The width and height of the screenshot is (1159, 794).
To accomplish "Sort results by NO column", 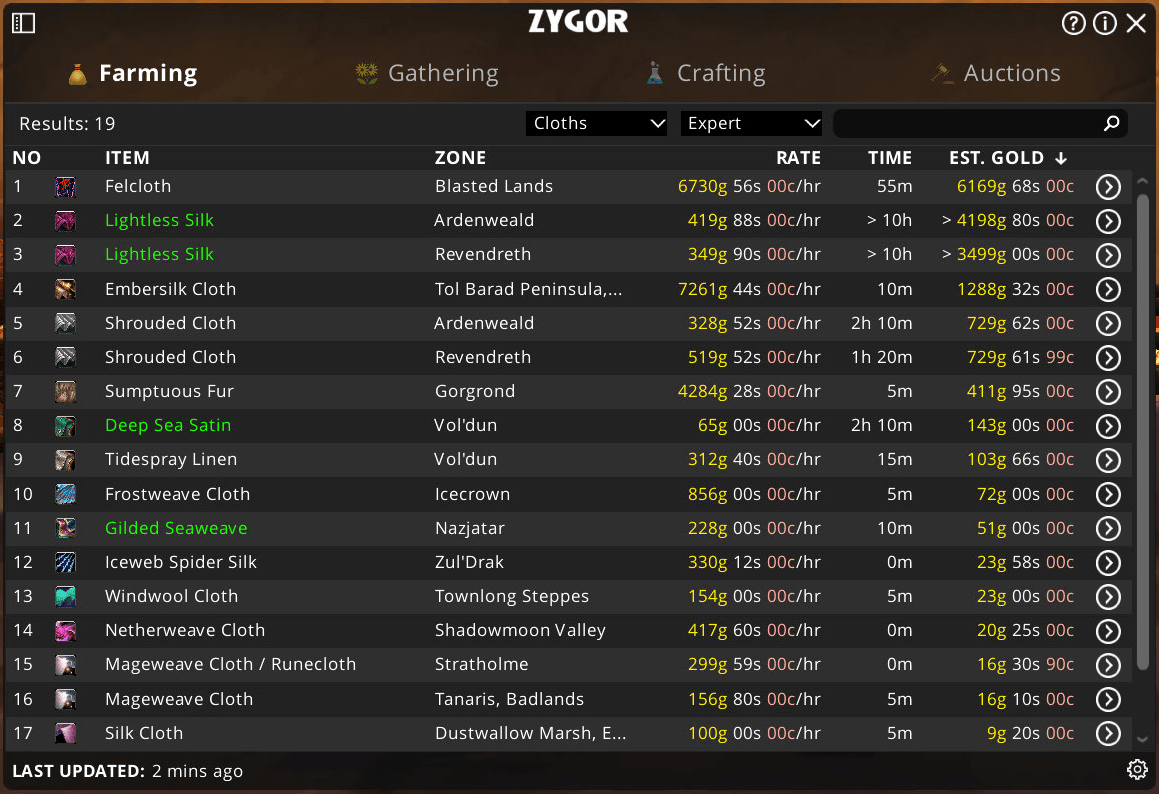I will coord(27,157).
